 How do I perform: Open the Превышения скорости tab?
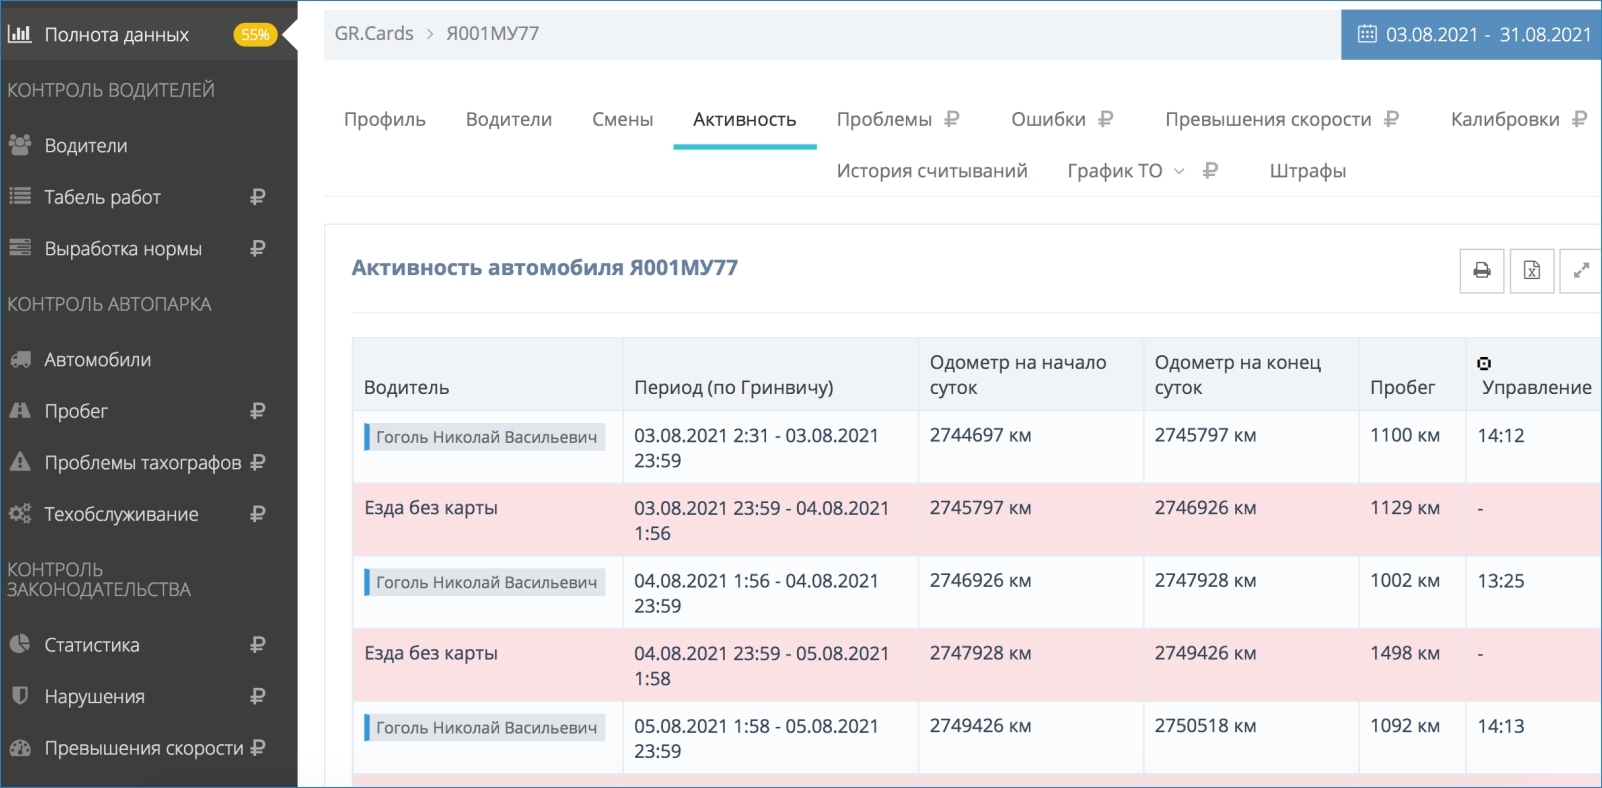click(1268, 119)
